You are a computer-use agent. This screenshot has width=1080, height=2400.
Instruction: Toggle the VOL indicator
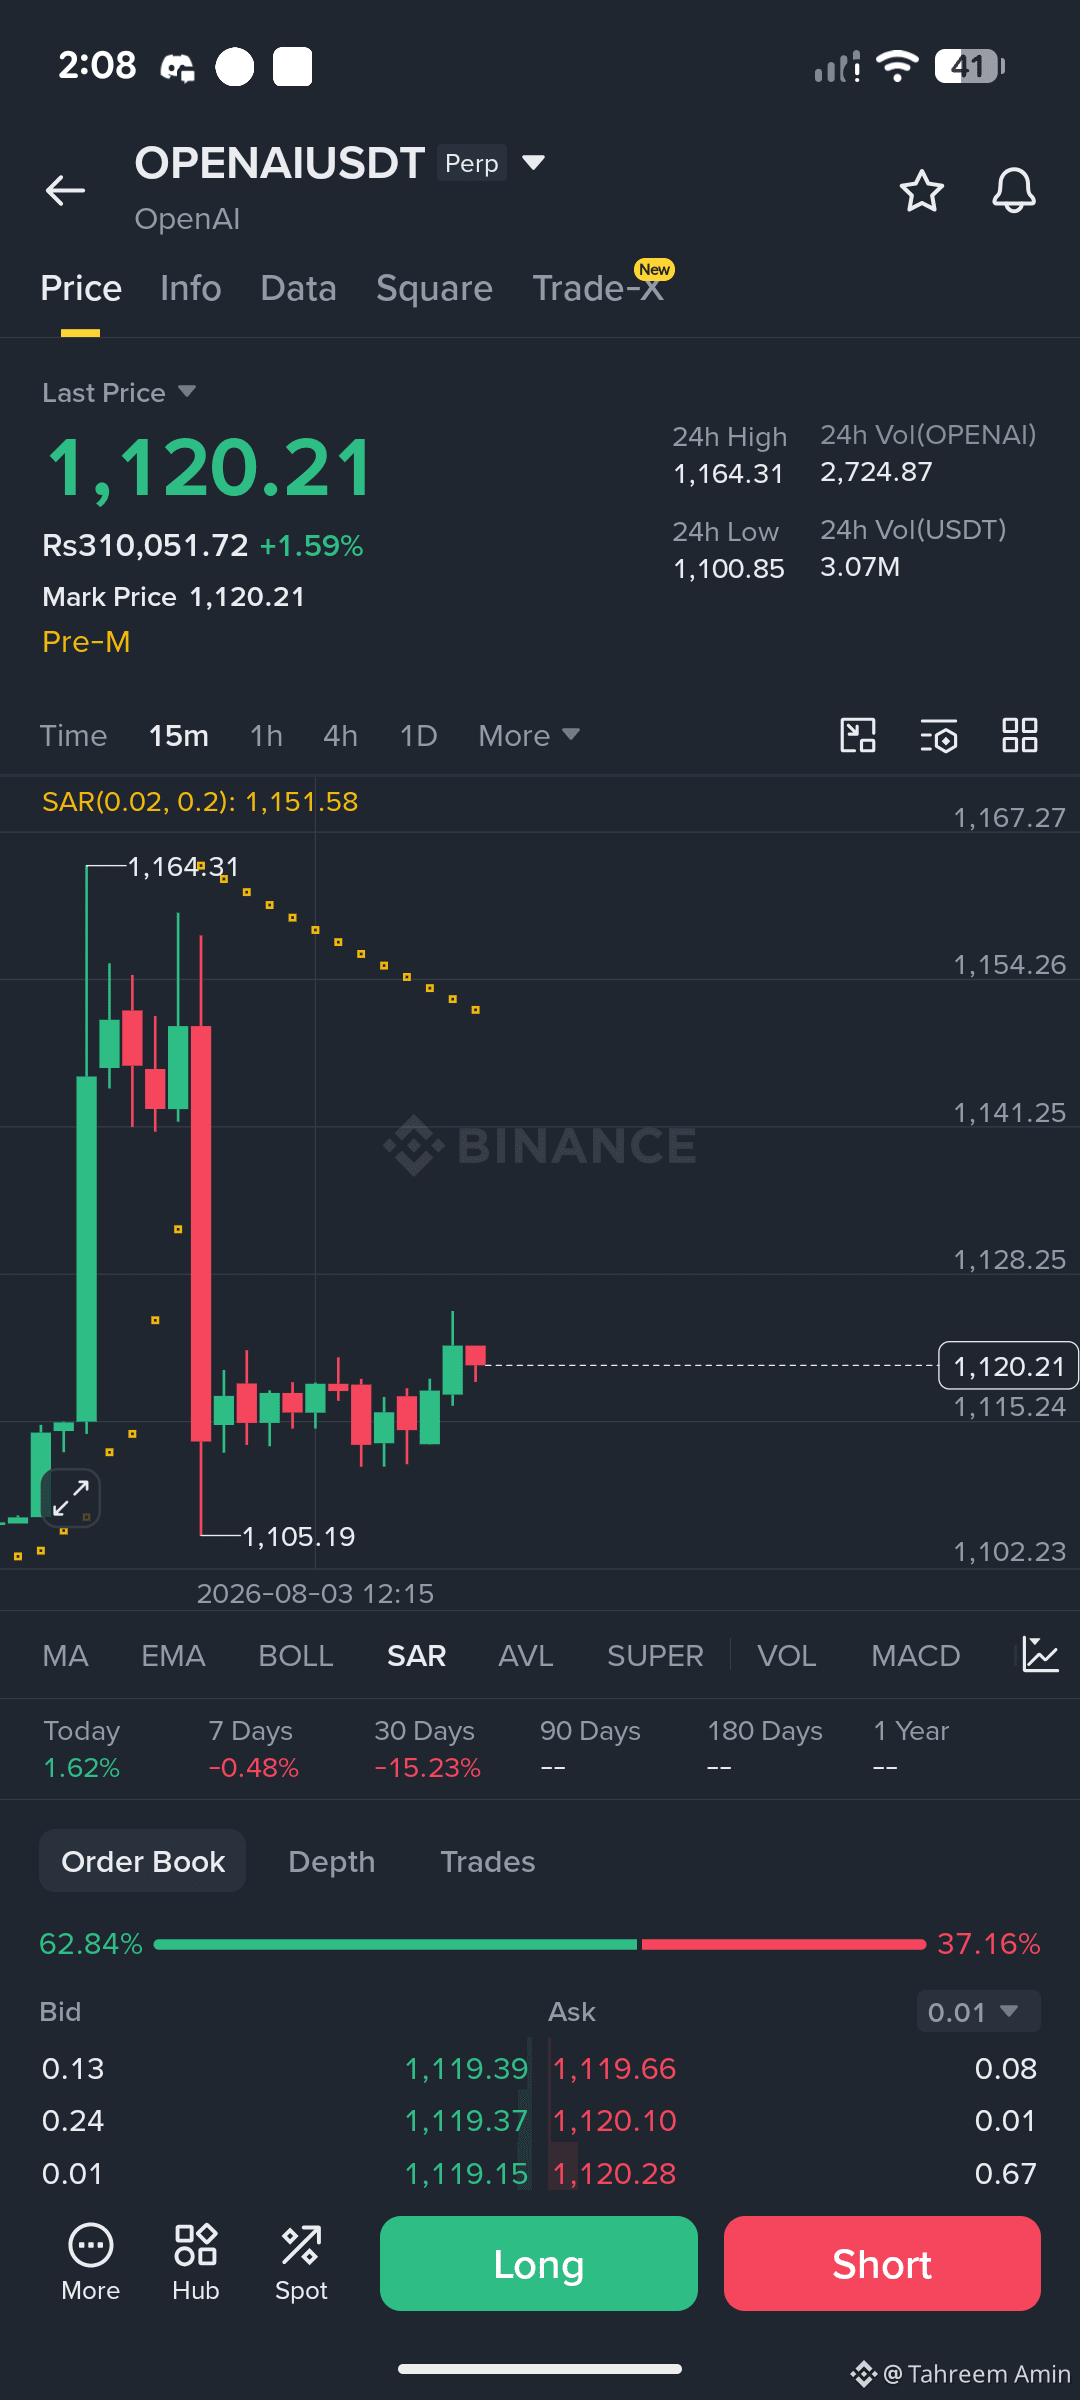point(787,1656)
